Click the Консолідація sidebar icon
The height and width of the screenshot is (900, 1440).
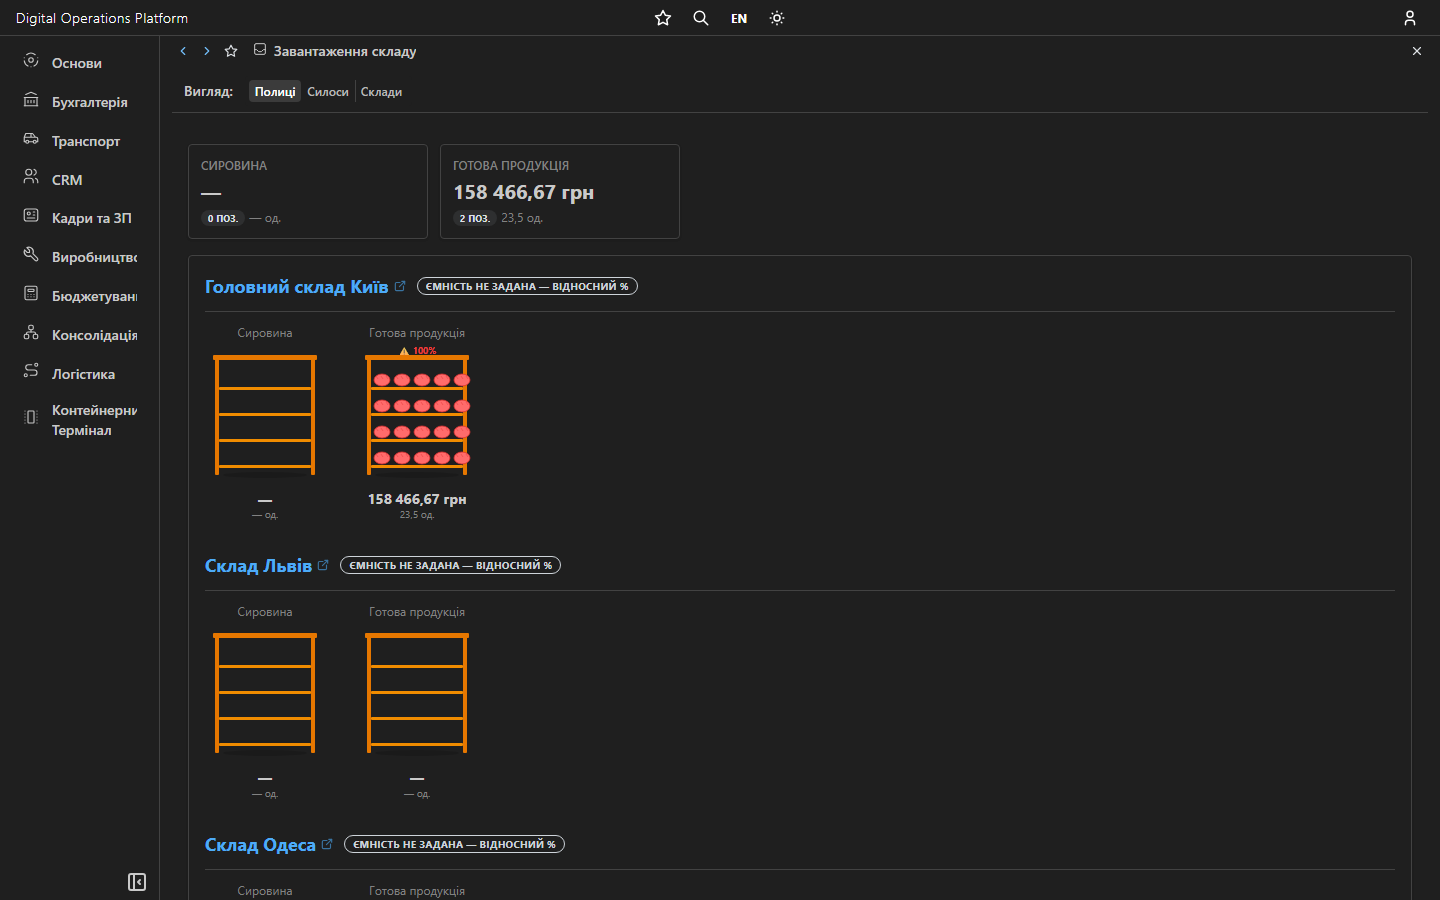coord(31,333)
